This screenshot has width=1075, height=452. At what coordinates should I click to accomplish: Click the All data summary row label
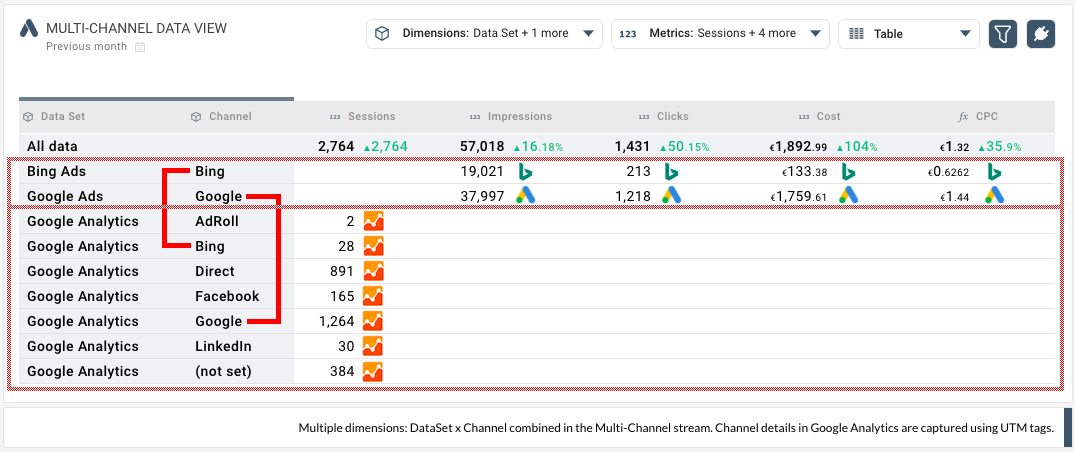52,146
